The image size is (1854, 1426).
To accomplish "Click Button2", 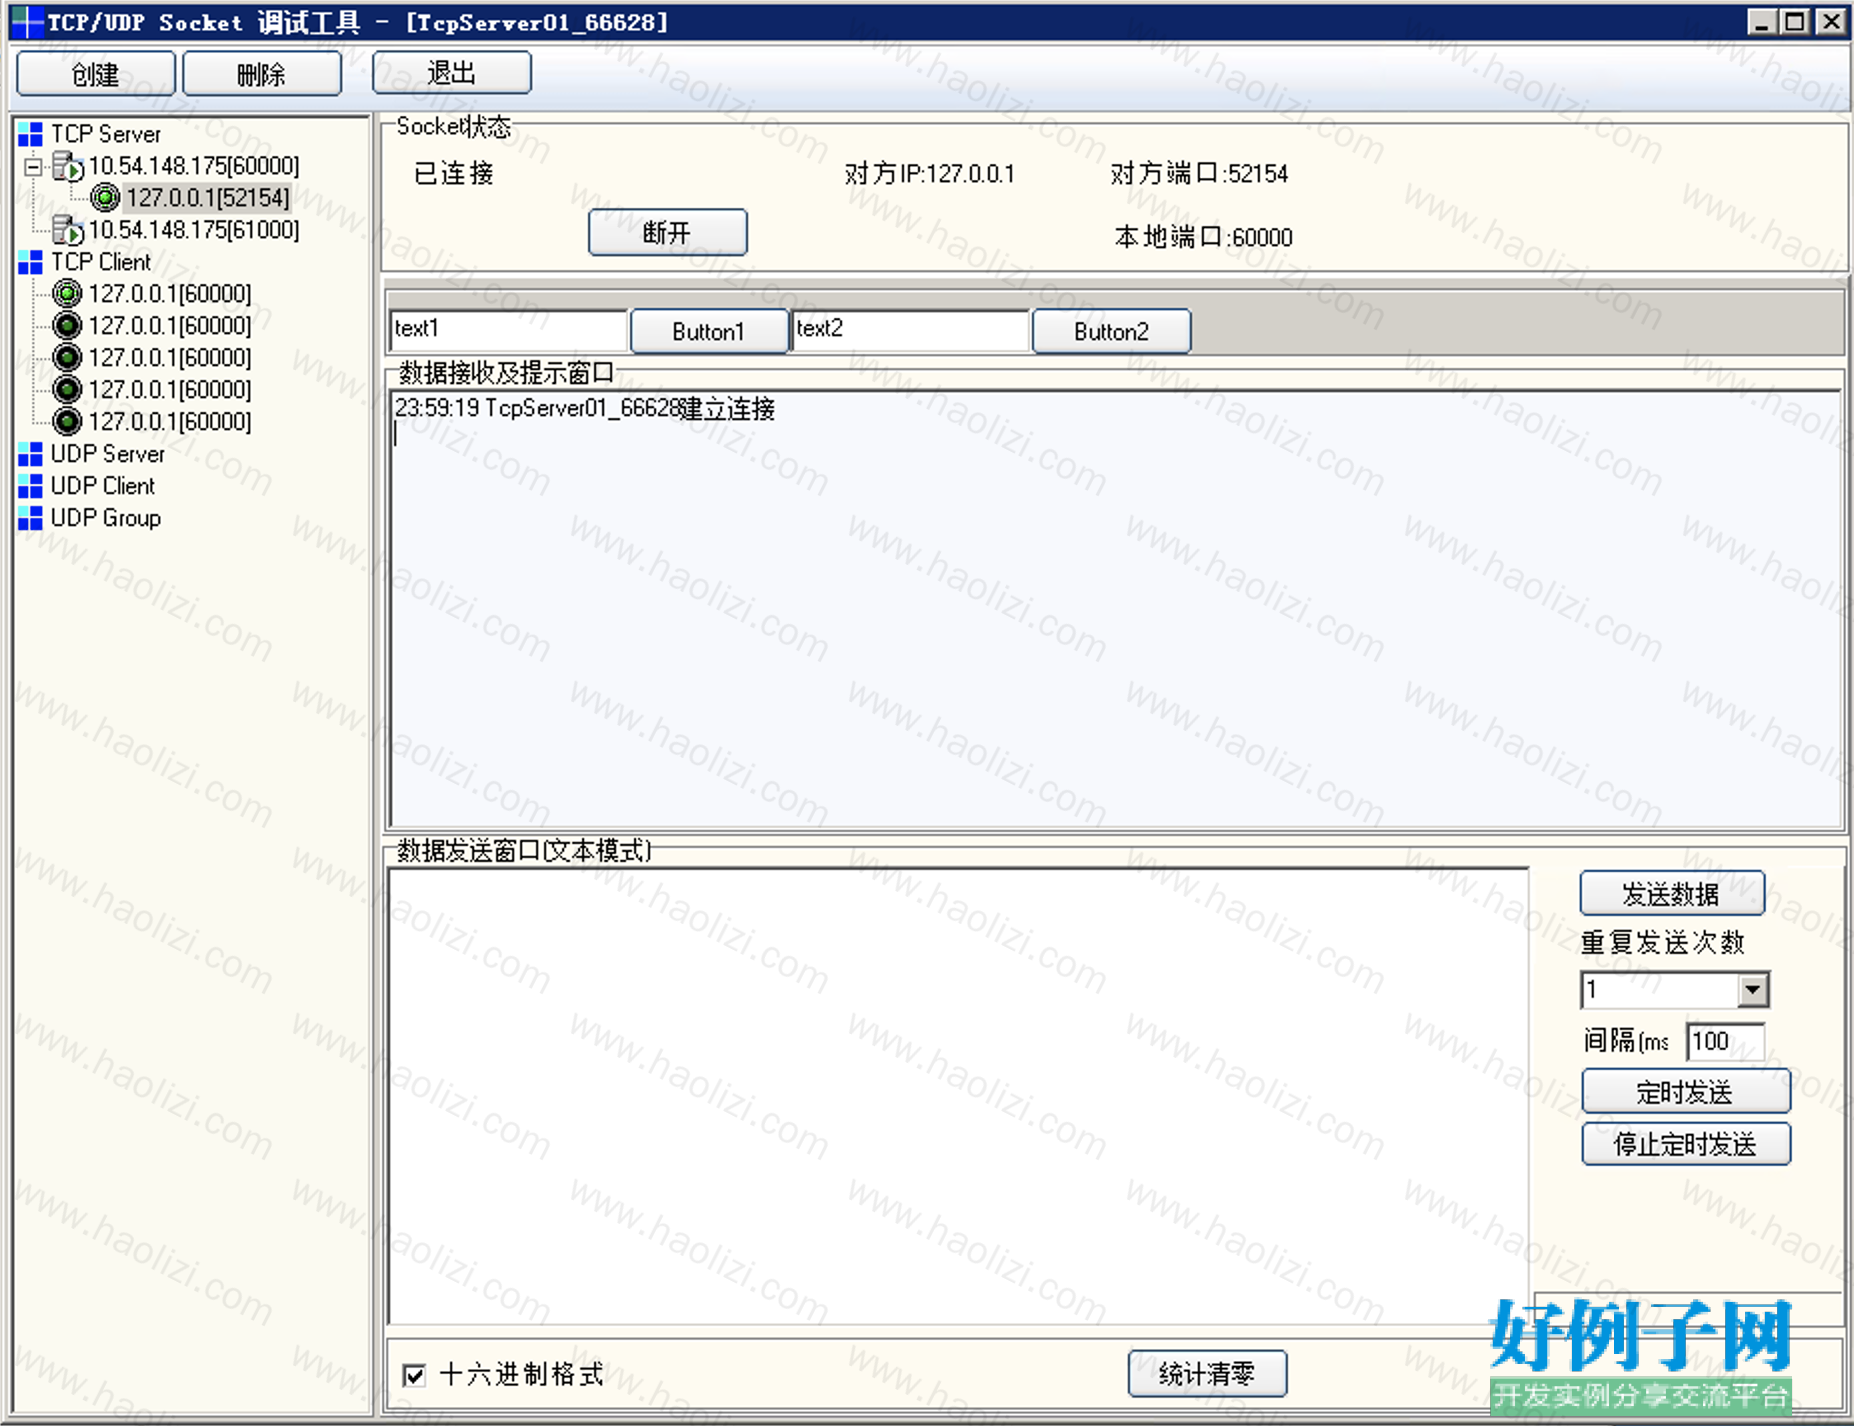I will (x=1111, y=331).
